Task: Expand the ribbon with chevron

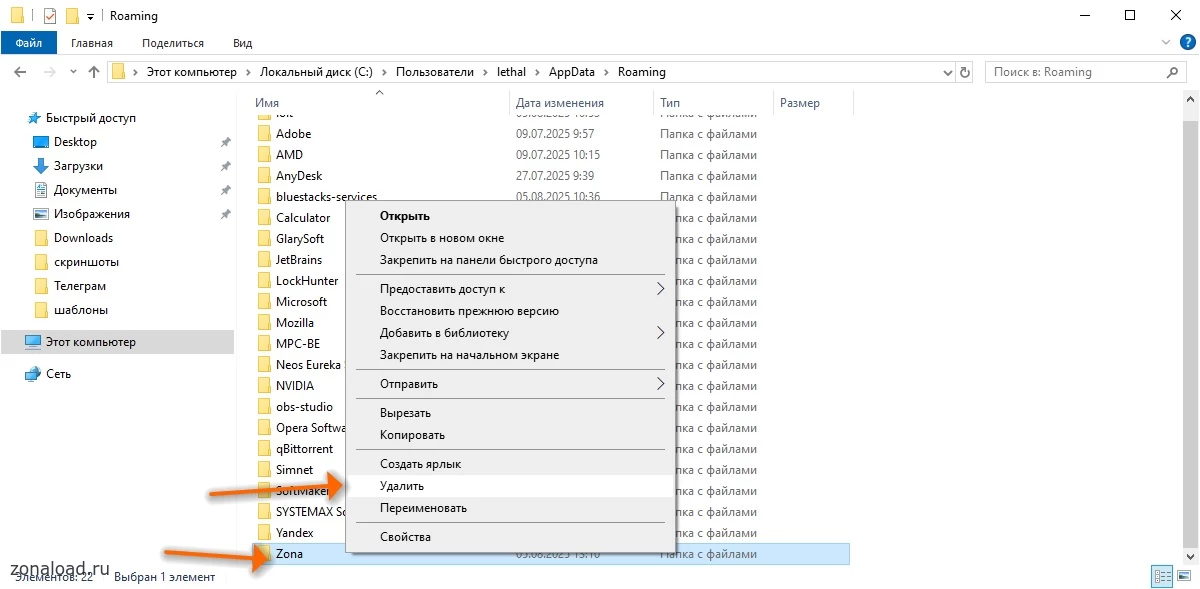Action: coord(1166,43)
